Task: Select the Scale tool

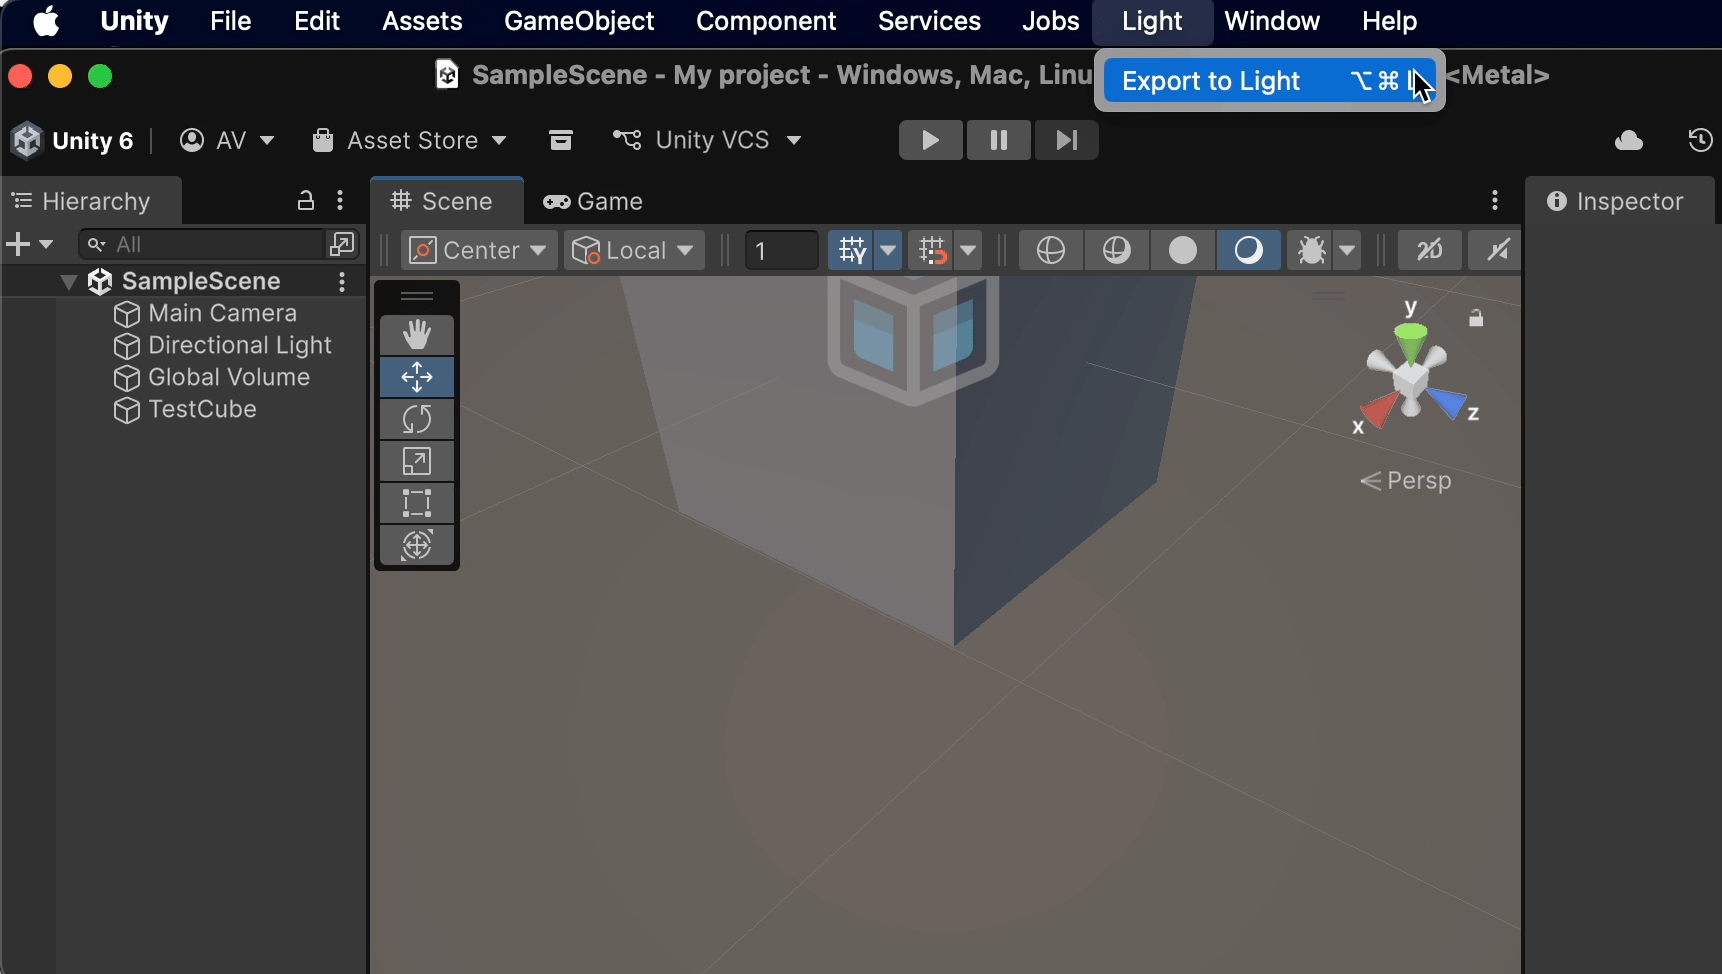Action: click(417, 461)
